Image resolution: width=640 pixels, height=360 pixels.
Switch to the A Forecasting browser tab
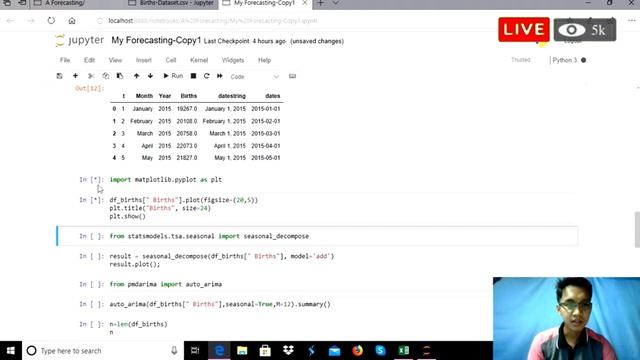[78, 3]
